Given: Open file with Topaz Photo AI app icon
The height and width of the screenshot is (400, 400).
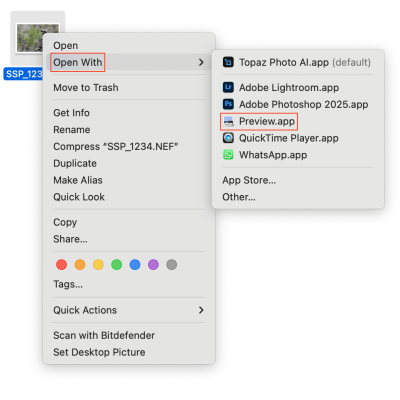Looking at the screenshot, I should 228,62.
